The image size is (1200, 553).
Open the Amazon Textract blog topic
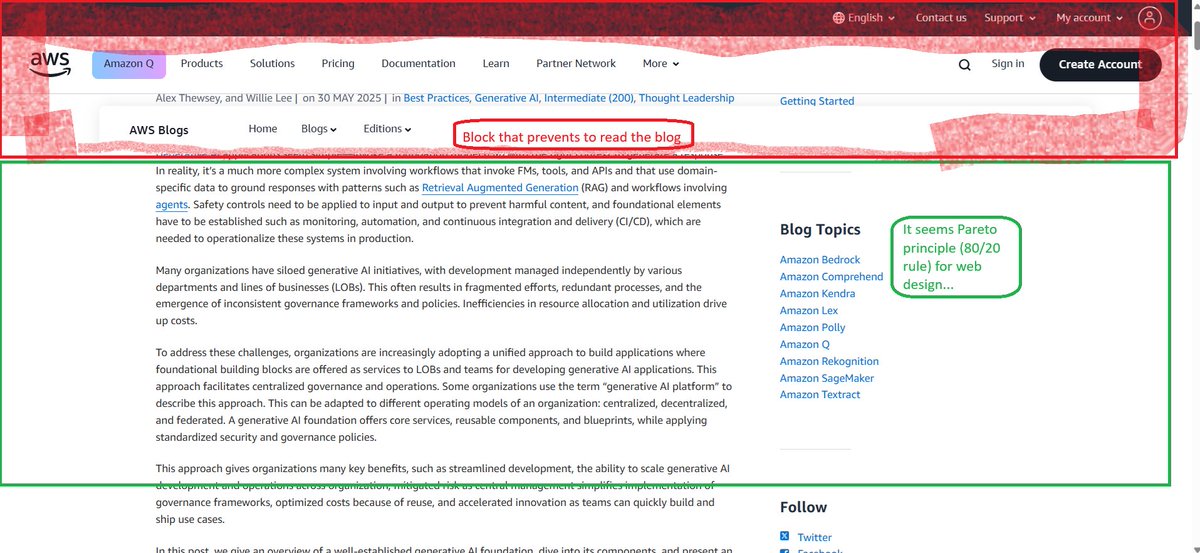click(820, 395)
